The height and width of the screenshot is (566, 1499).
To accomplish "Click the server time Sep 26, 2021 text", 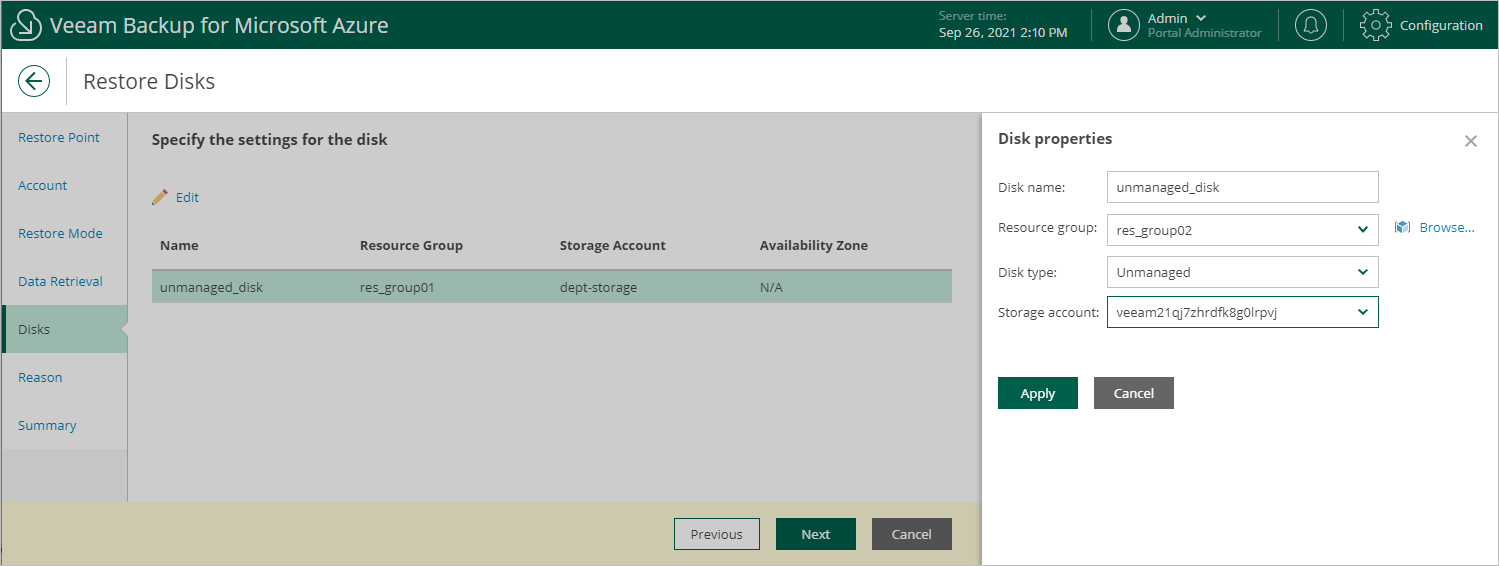I will pos(1003,33).
